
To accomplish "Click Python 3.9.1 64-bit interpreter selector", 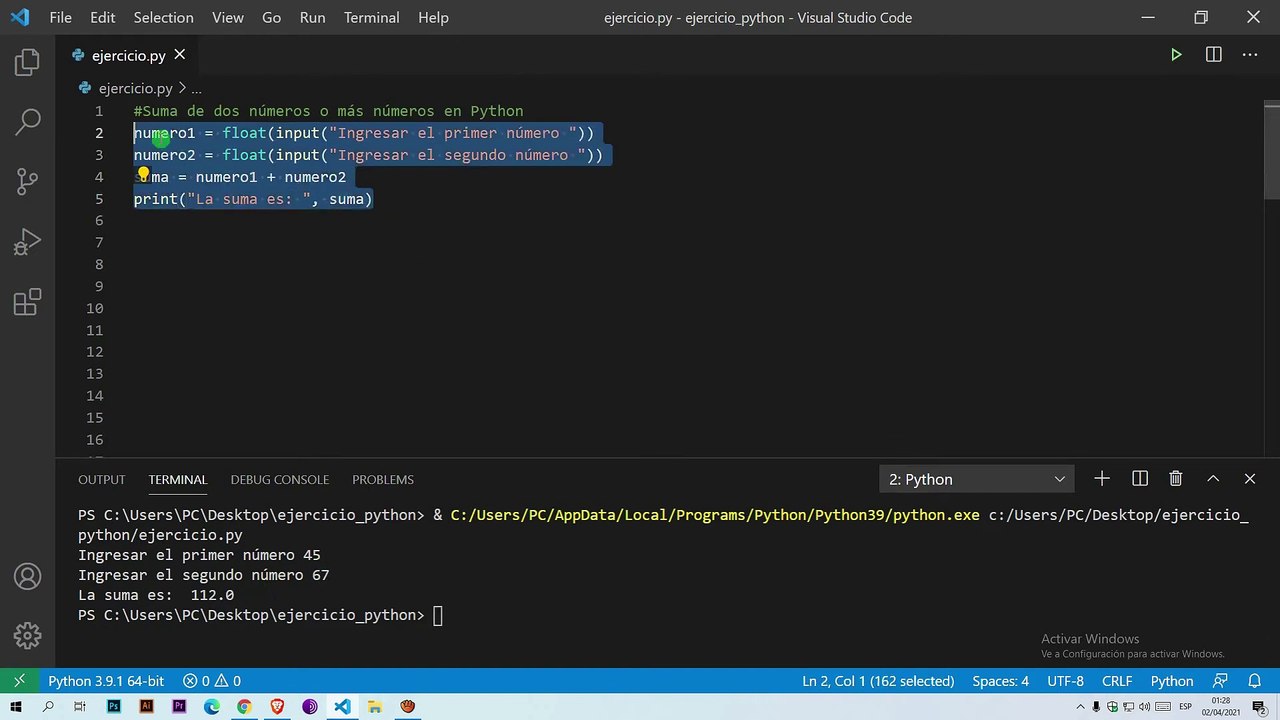I will (x=106, y=681).
